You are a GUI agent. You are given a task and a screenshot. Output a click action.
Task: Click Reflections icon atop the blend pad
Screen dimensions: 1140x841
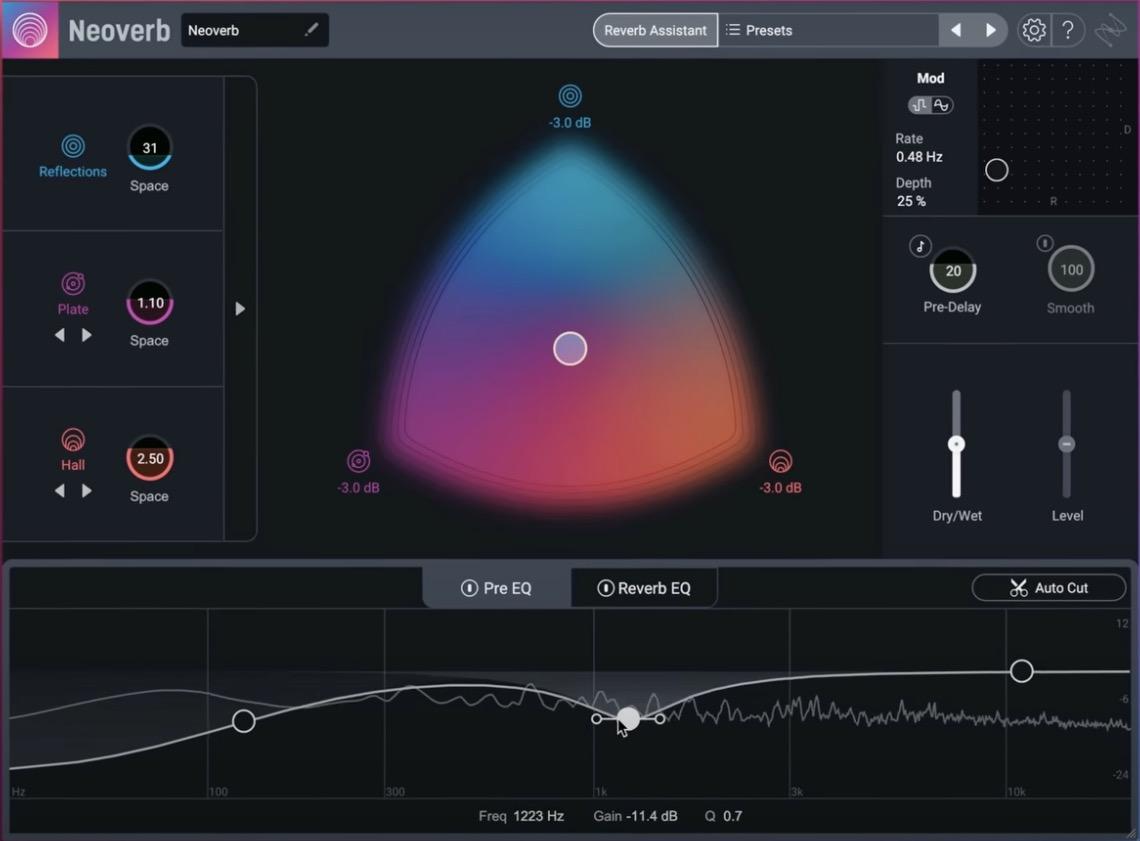(570, 96)
